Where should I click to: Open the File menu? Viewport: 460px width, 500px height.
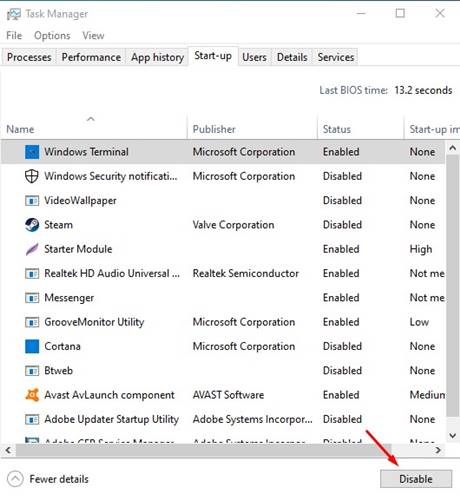(x=14, y=36)
